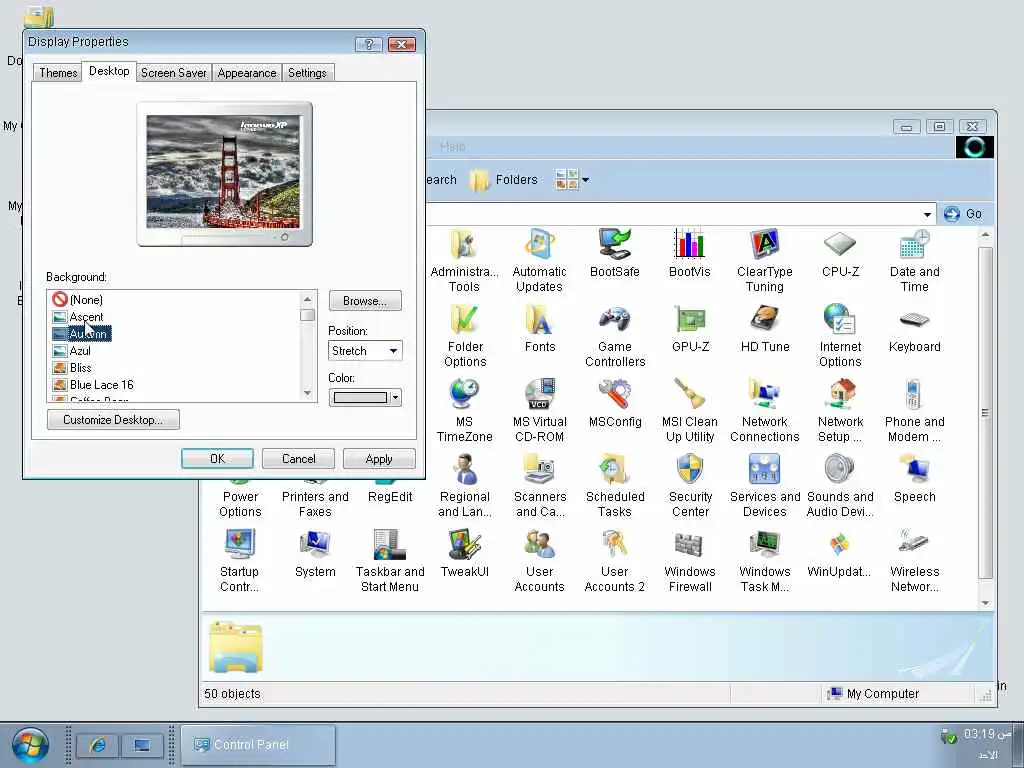Open Network Connections
Viewport: 1024px width, 768px height.
(765, 411)
